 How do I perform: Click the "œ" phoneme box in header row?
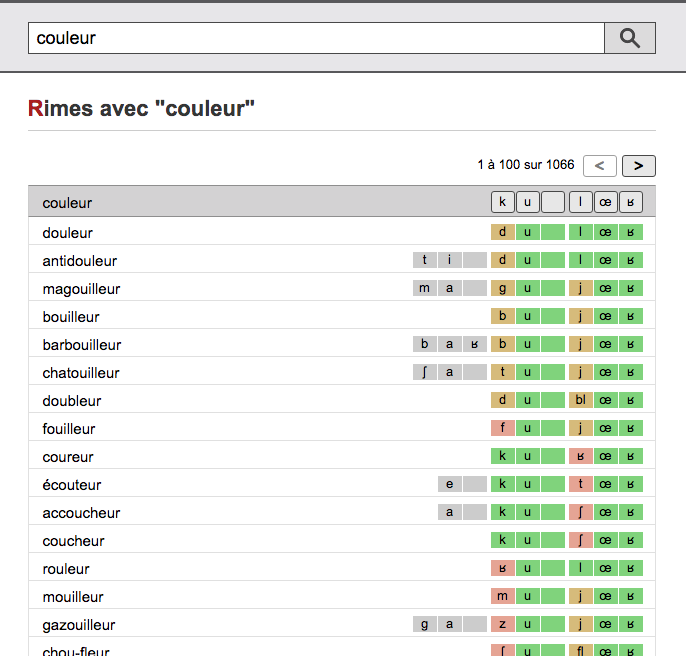coord(606,202)
